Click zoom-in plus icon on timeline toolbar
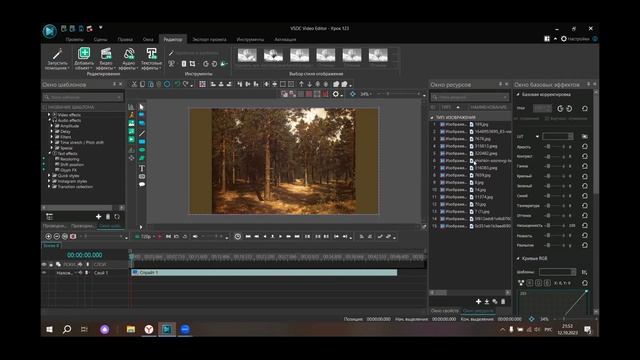Screen dimensions: 640x360 48,236
